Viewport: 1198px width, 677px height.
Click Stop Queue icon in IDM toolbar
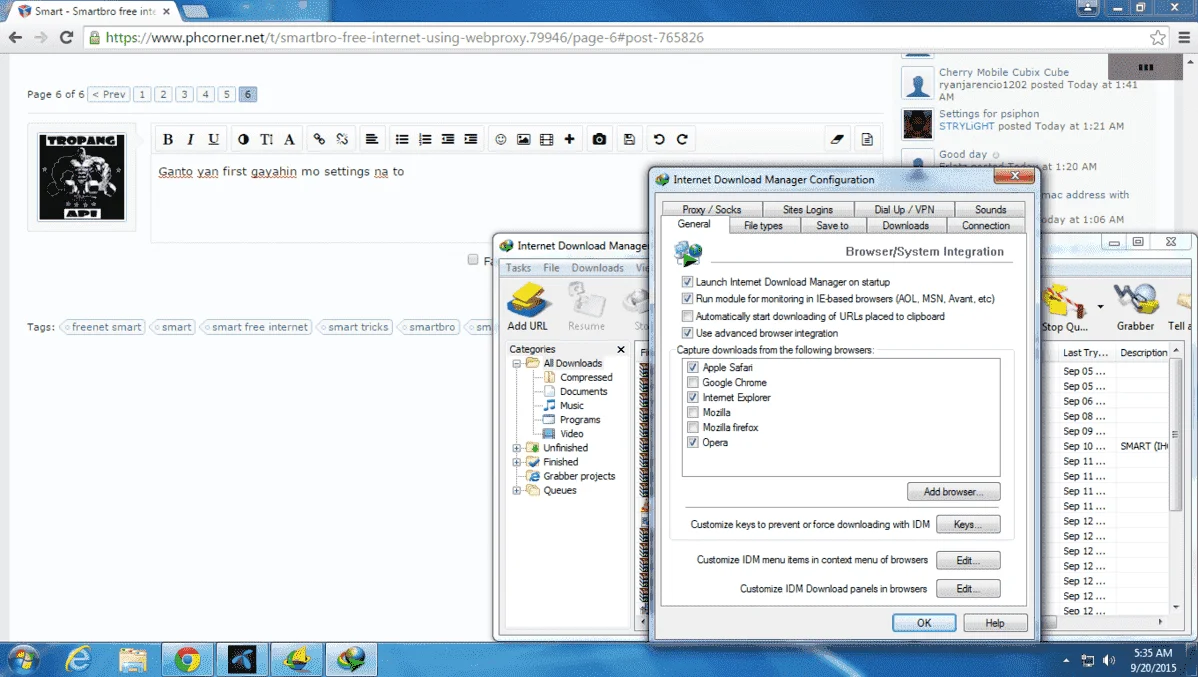tap(1065, 306)
